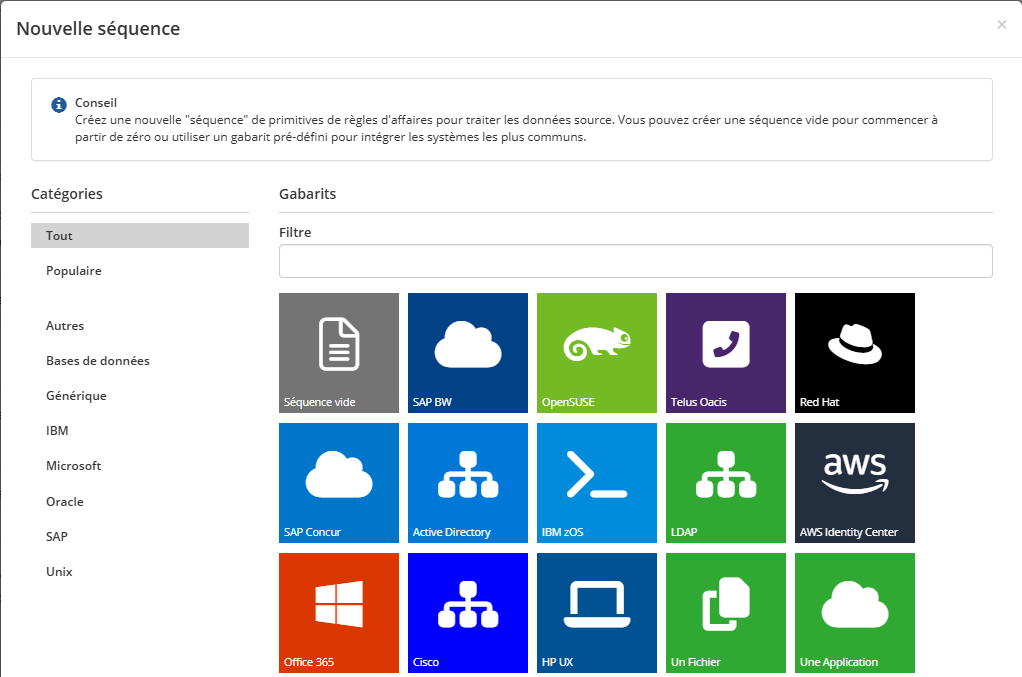Select the Cisco template tile
This screenshot has height=677, width=1022.
467,611
